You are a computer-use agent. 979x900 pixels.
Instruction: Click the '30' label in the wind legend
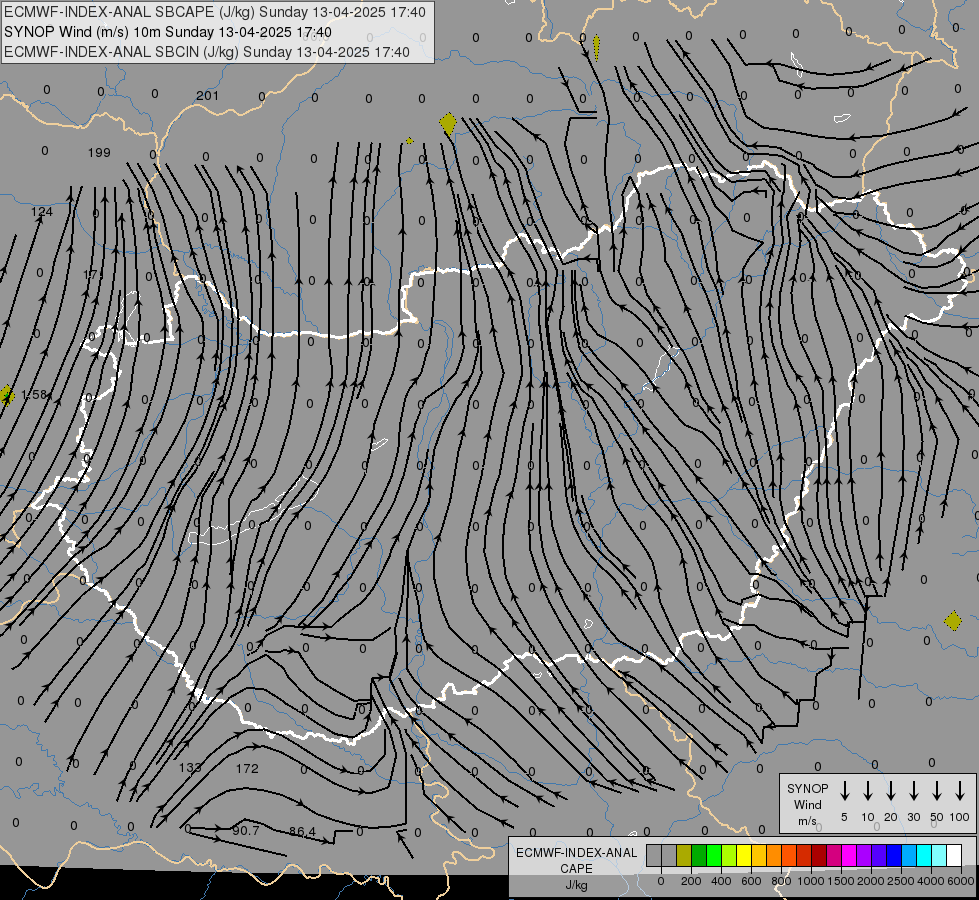tap(913, 817)
